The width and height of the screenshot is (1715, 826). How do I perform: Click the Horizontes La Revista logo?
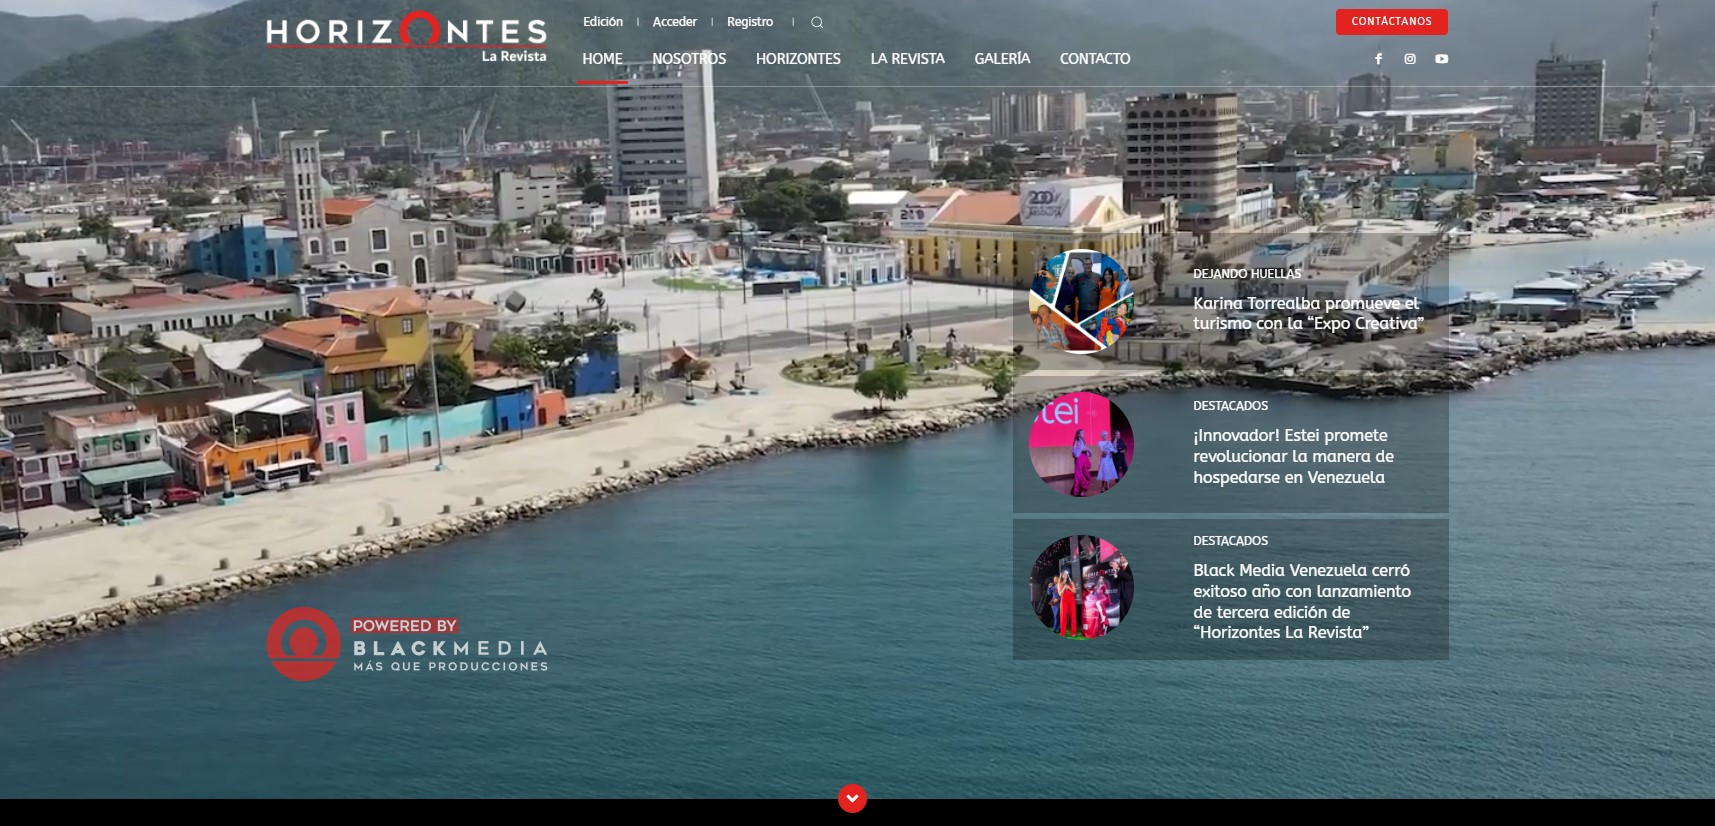tap(406, 37)
